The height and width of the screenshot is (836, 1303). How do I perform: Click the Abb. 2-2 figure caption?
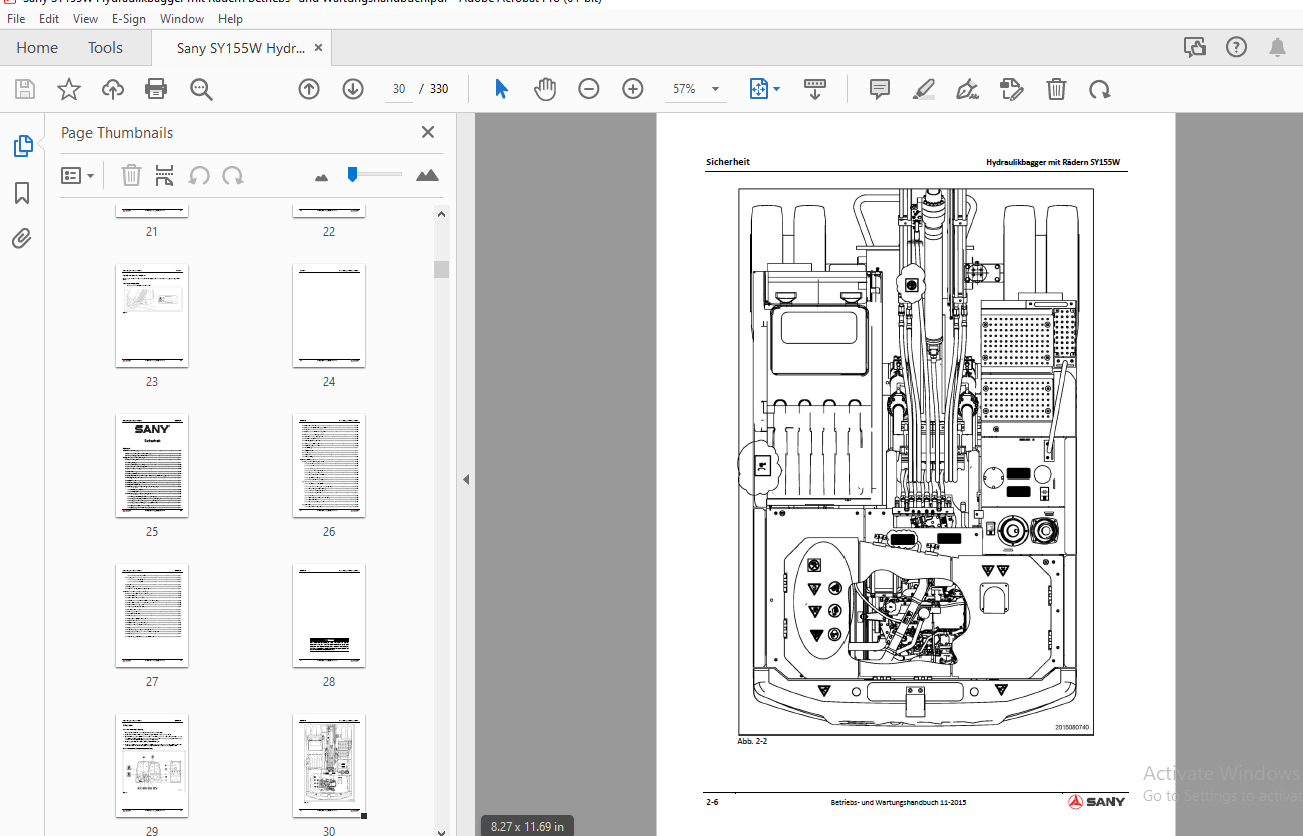(752, 741)
